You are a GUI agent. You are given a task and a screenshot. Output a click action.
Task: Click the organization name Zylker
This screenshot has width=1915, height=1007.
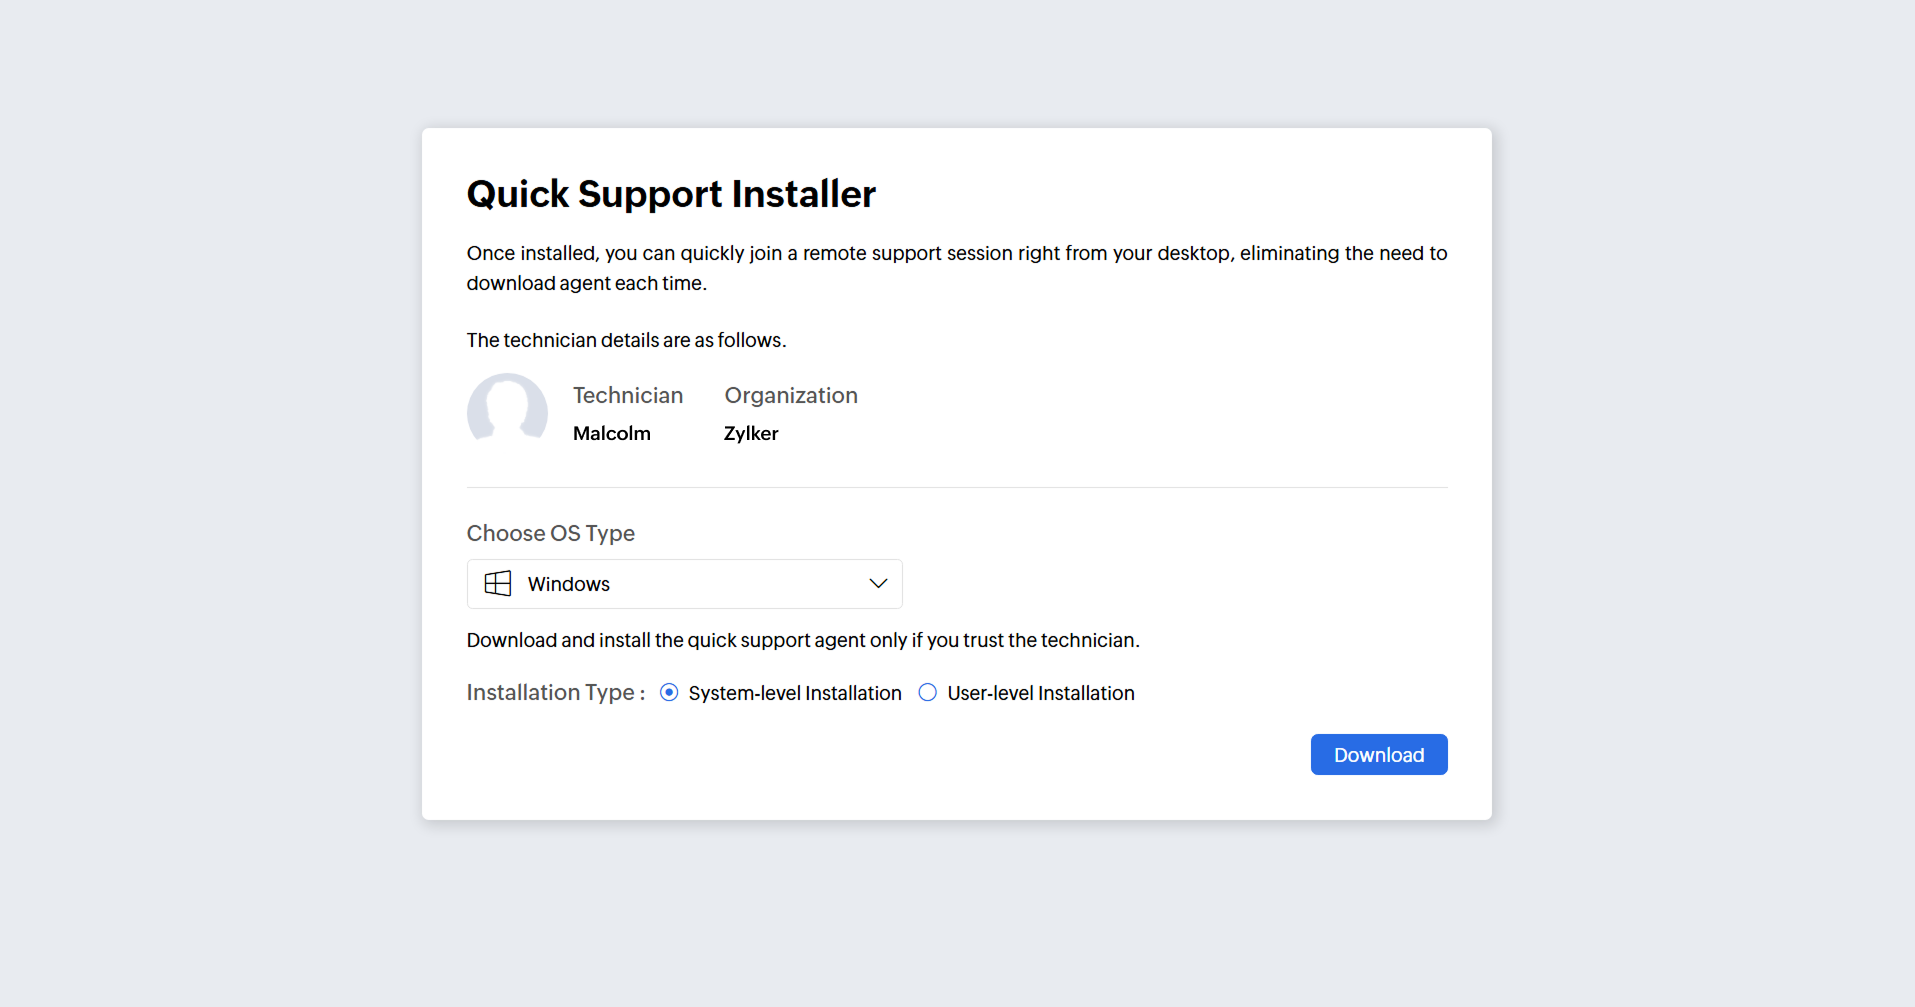751,433
